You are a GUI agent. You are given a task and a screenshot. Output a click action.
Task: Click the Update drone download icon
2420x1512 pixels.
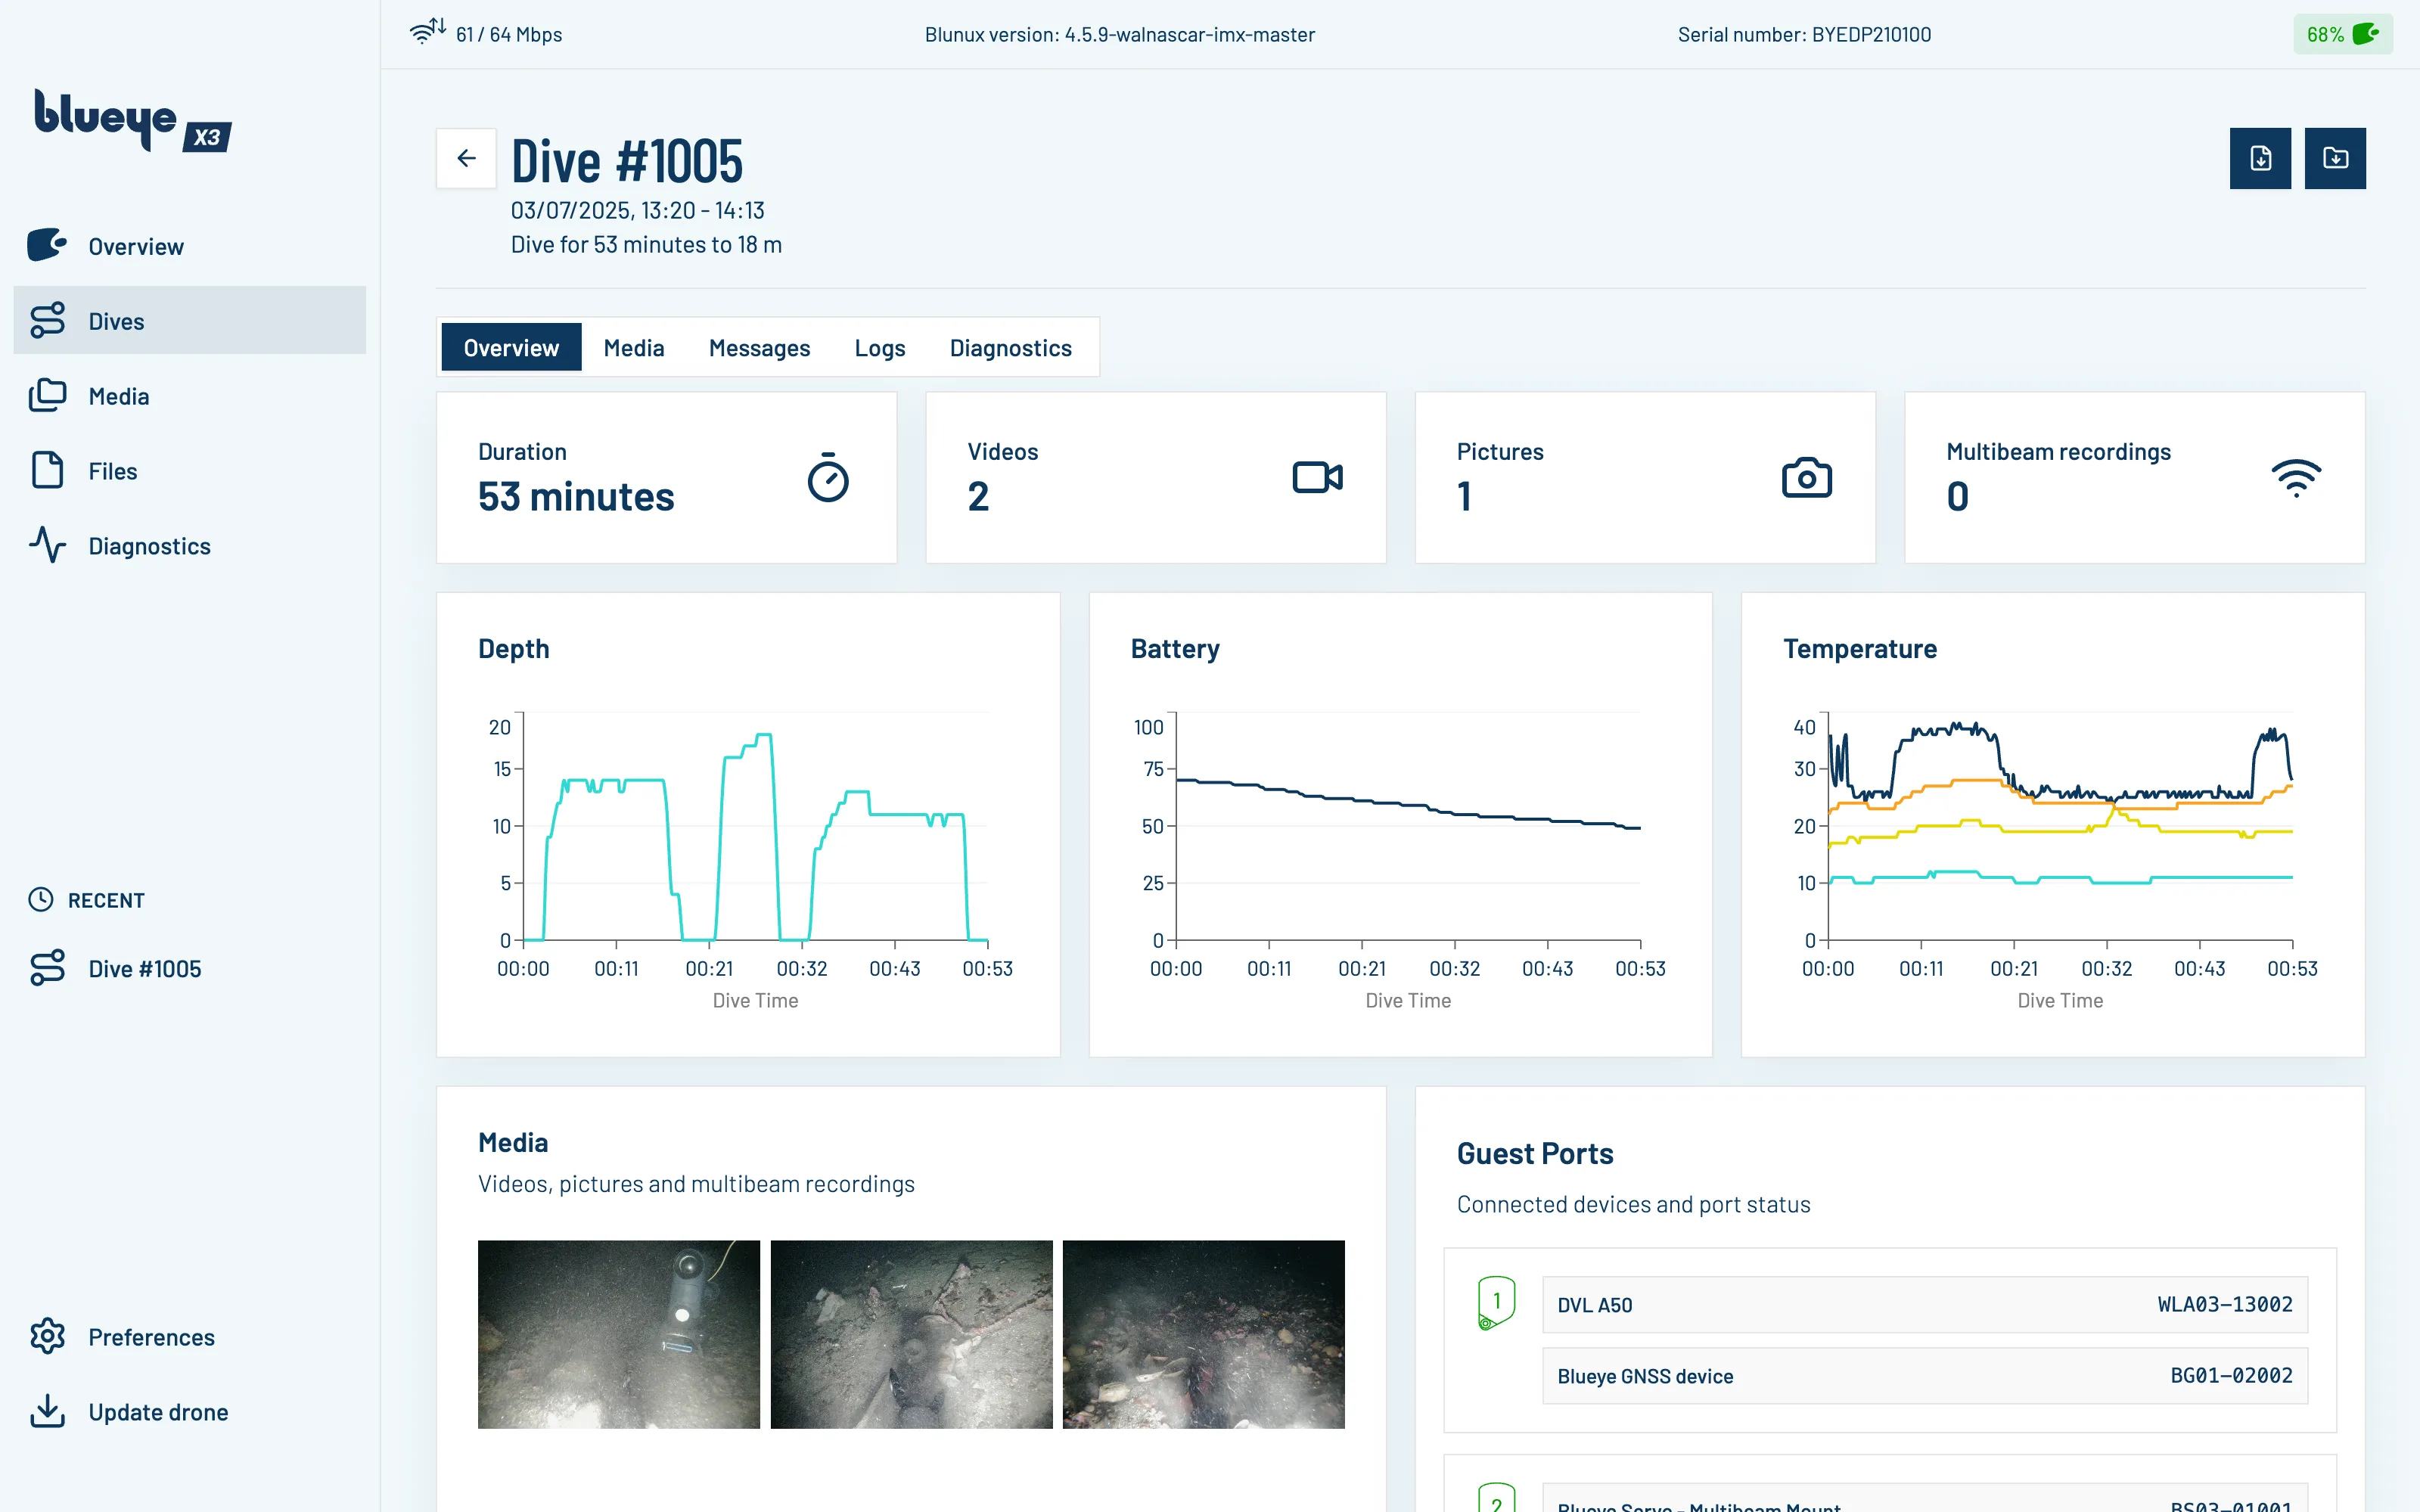pos(47,1411)
